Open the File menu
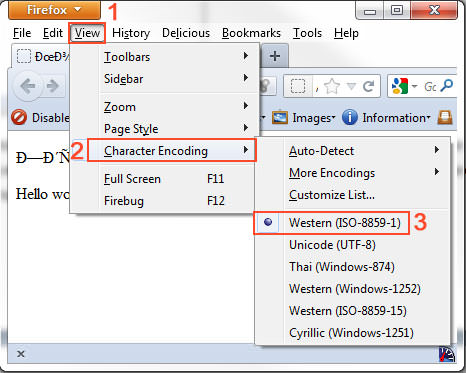This screenshot has width=466, height=373. (22, 33)
